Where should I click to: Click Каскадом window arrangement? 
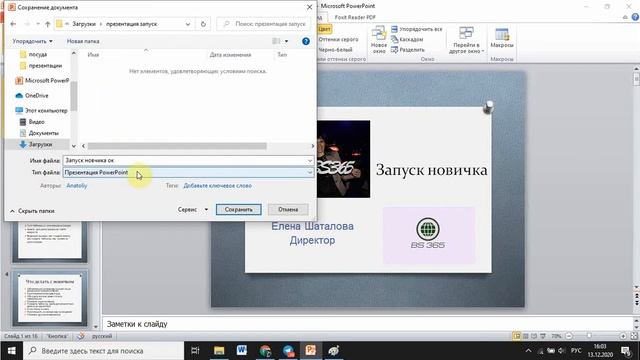[407, 40]
